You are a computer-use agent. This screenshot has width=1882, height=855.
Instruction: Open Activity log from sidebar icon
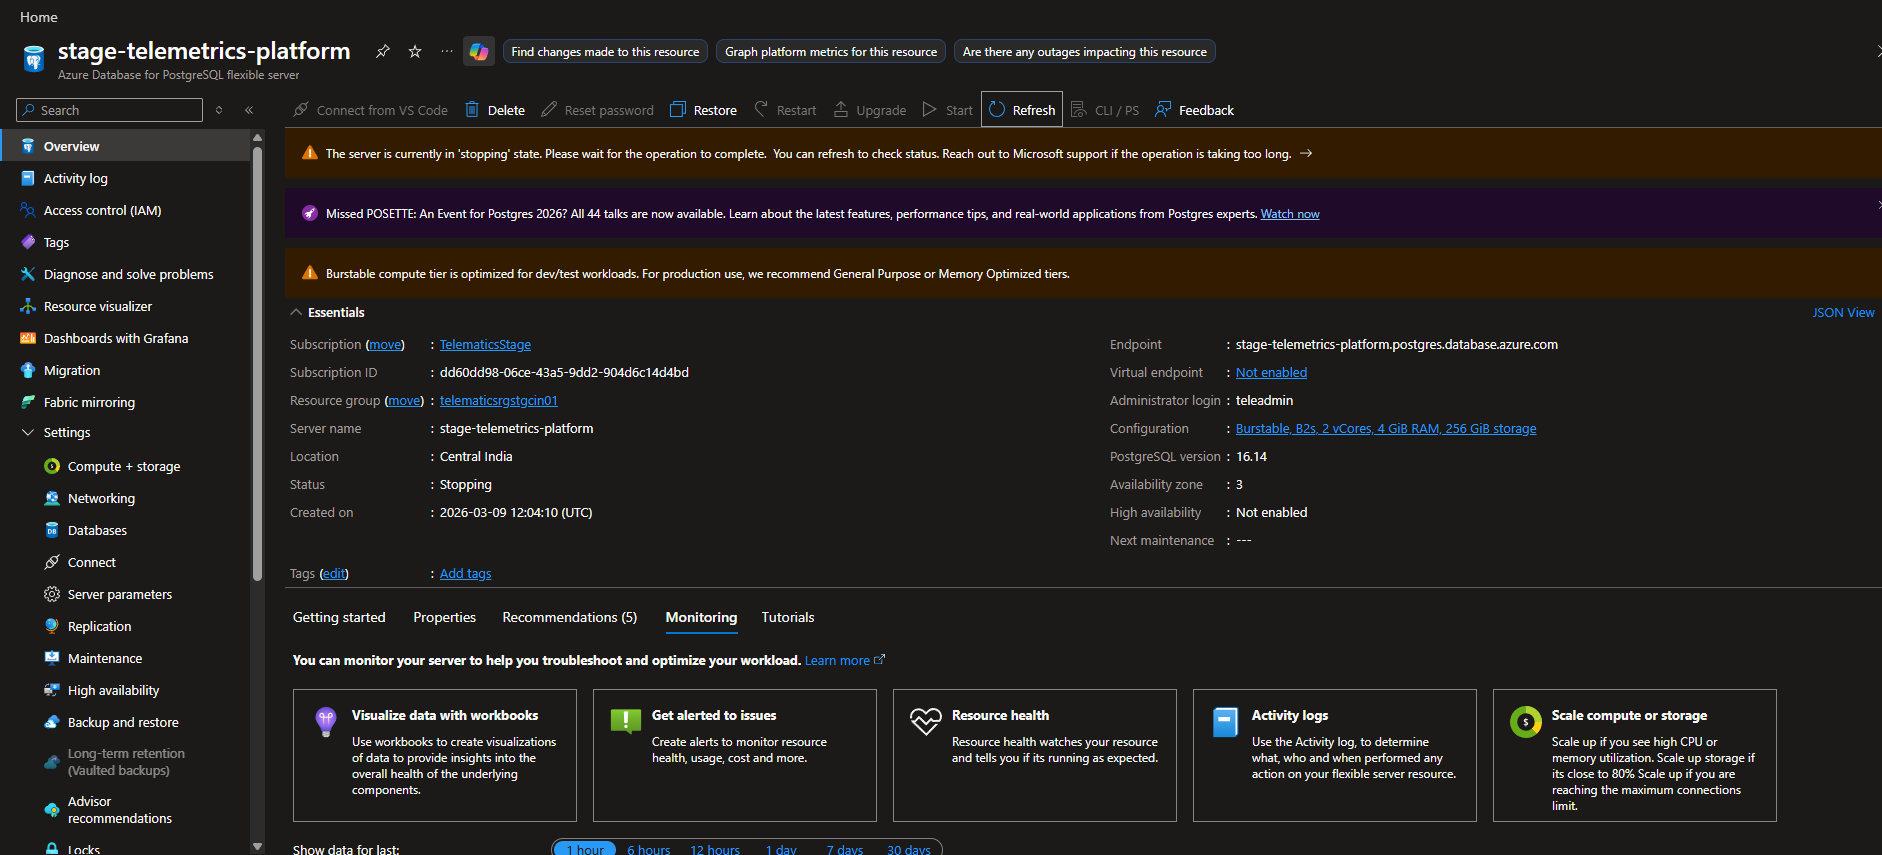click(28, 178)
